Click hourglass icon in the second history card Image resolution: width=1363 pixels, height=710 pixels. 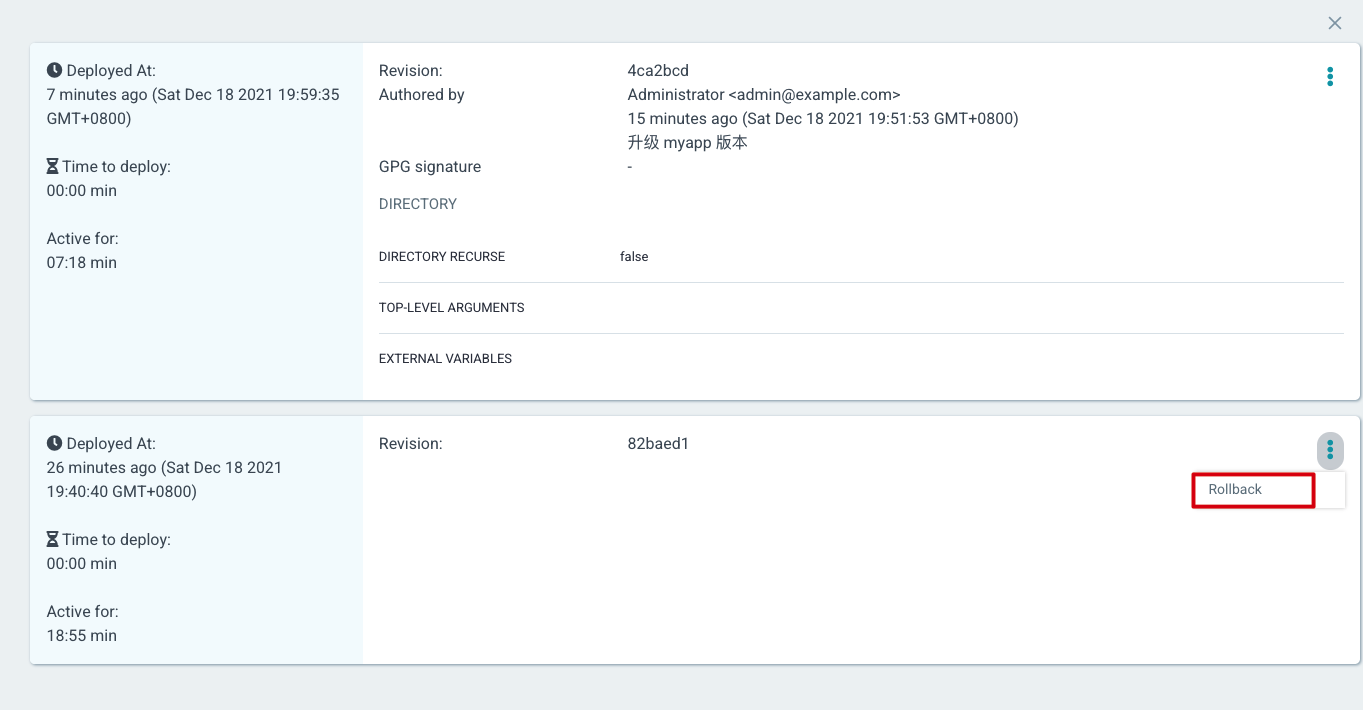53,540
